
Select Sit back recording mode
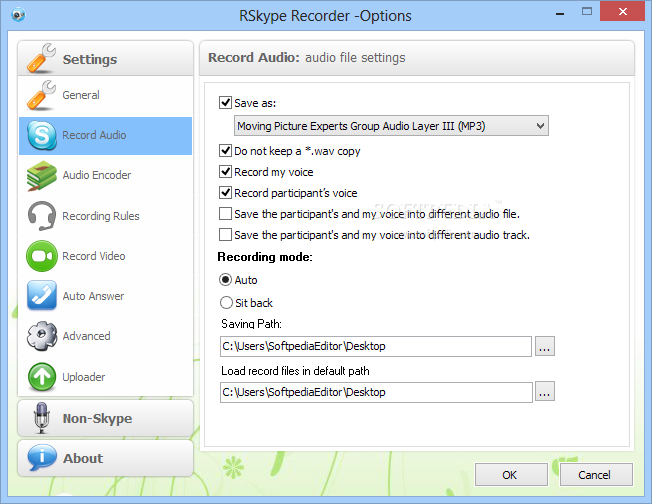pos(226,302)
